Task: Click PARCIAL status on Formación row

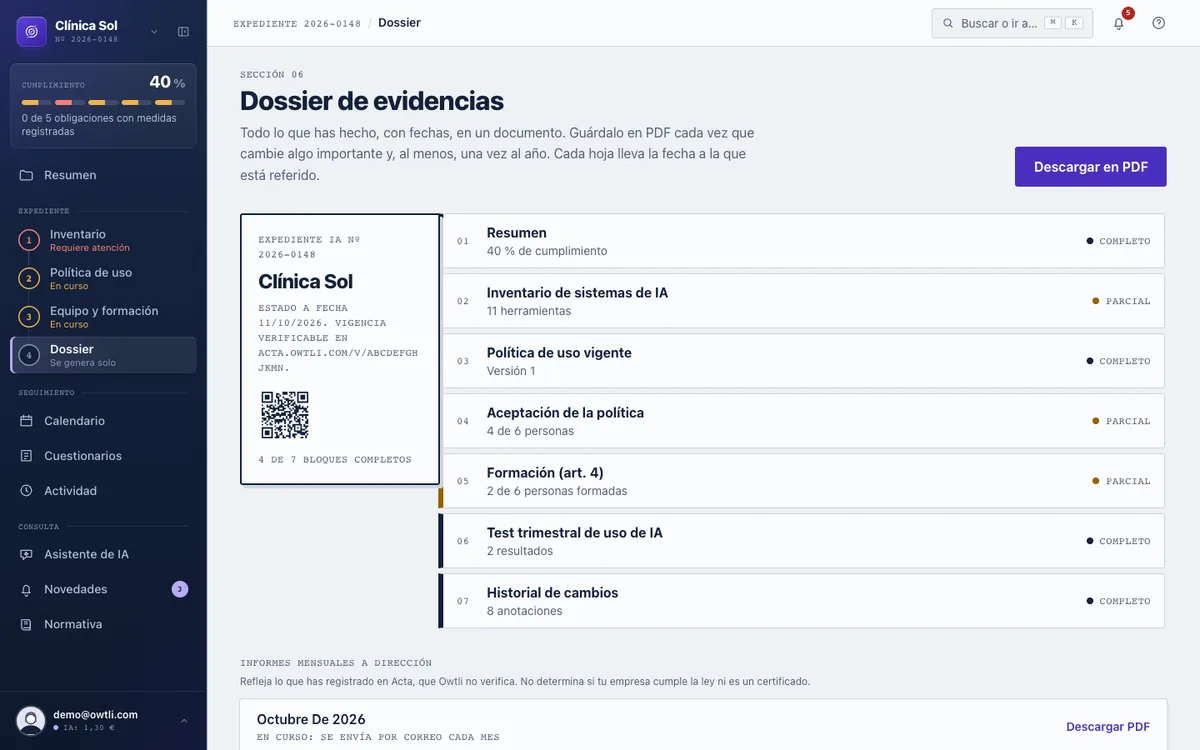Action: pyautogui.click(x=1122, y=481)
